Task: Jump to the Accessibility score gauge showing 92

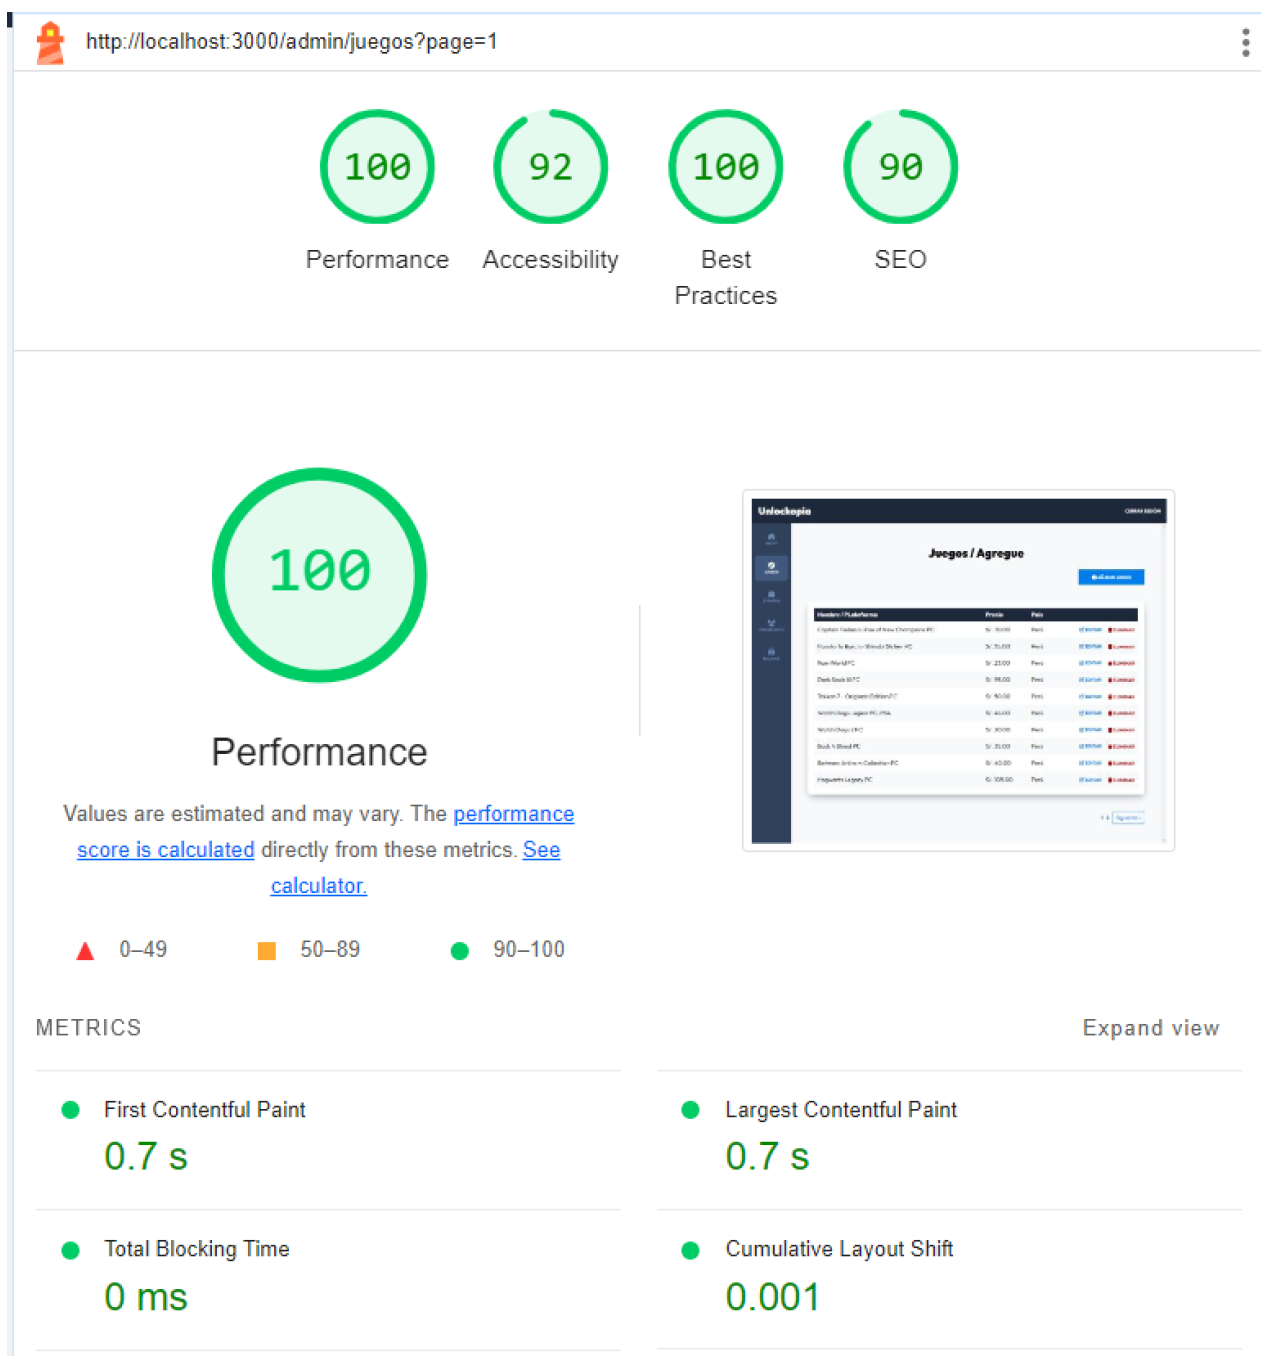Action: [550, 167]
